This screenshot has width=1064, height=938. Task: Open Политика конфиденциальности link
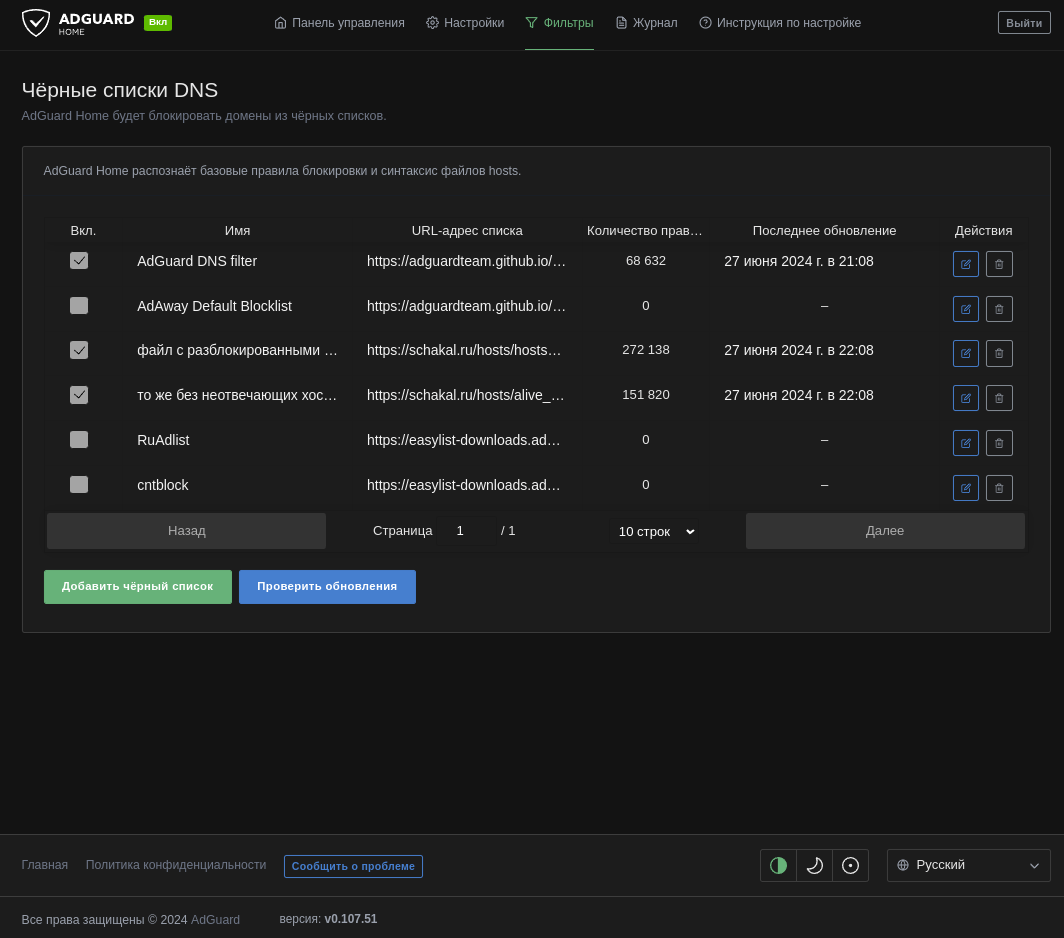point(176,865)
